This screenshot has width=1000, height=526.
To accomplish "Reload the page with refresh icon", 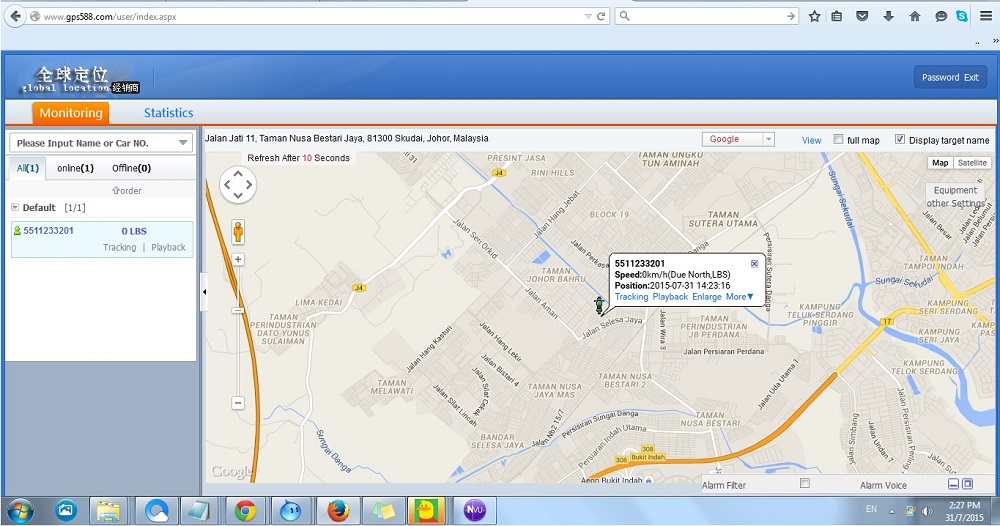I will coord(601,17).
